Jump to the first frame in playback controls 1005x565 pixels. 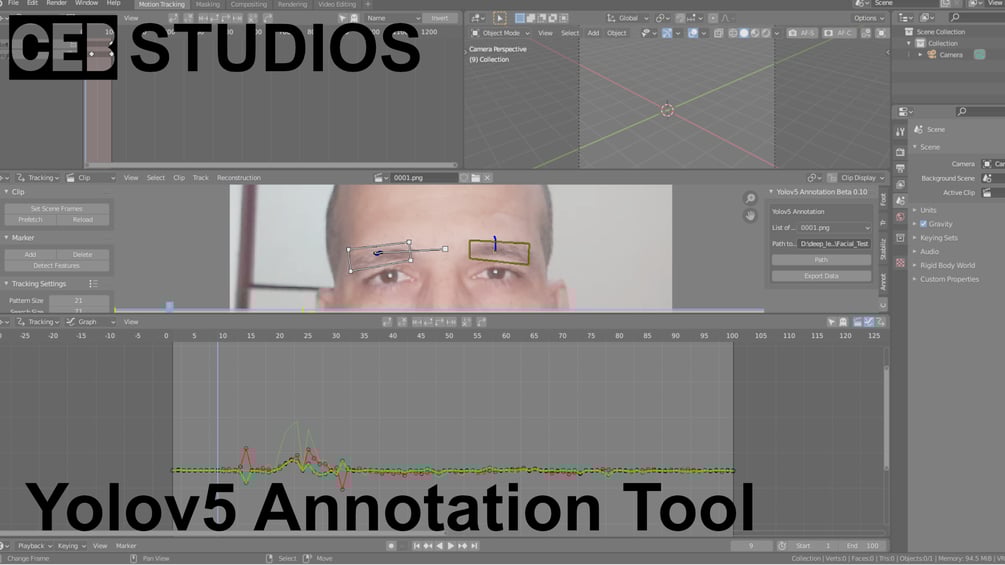[x=416, y=546]
